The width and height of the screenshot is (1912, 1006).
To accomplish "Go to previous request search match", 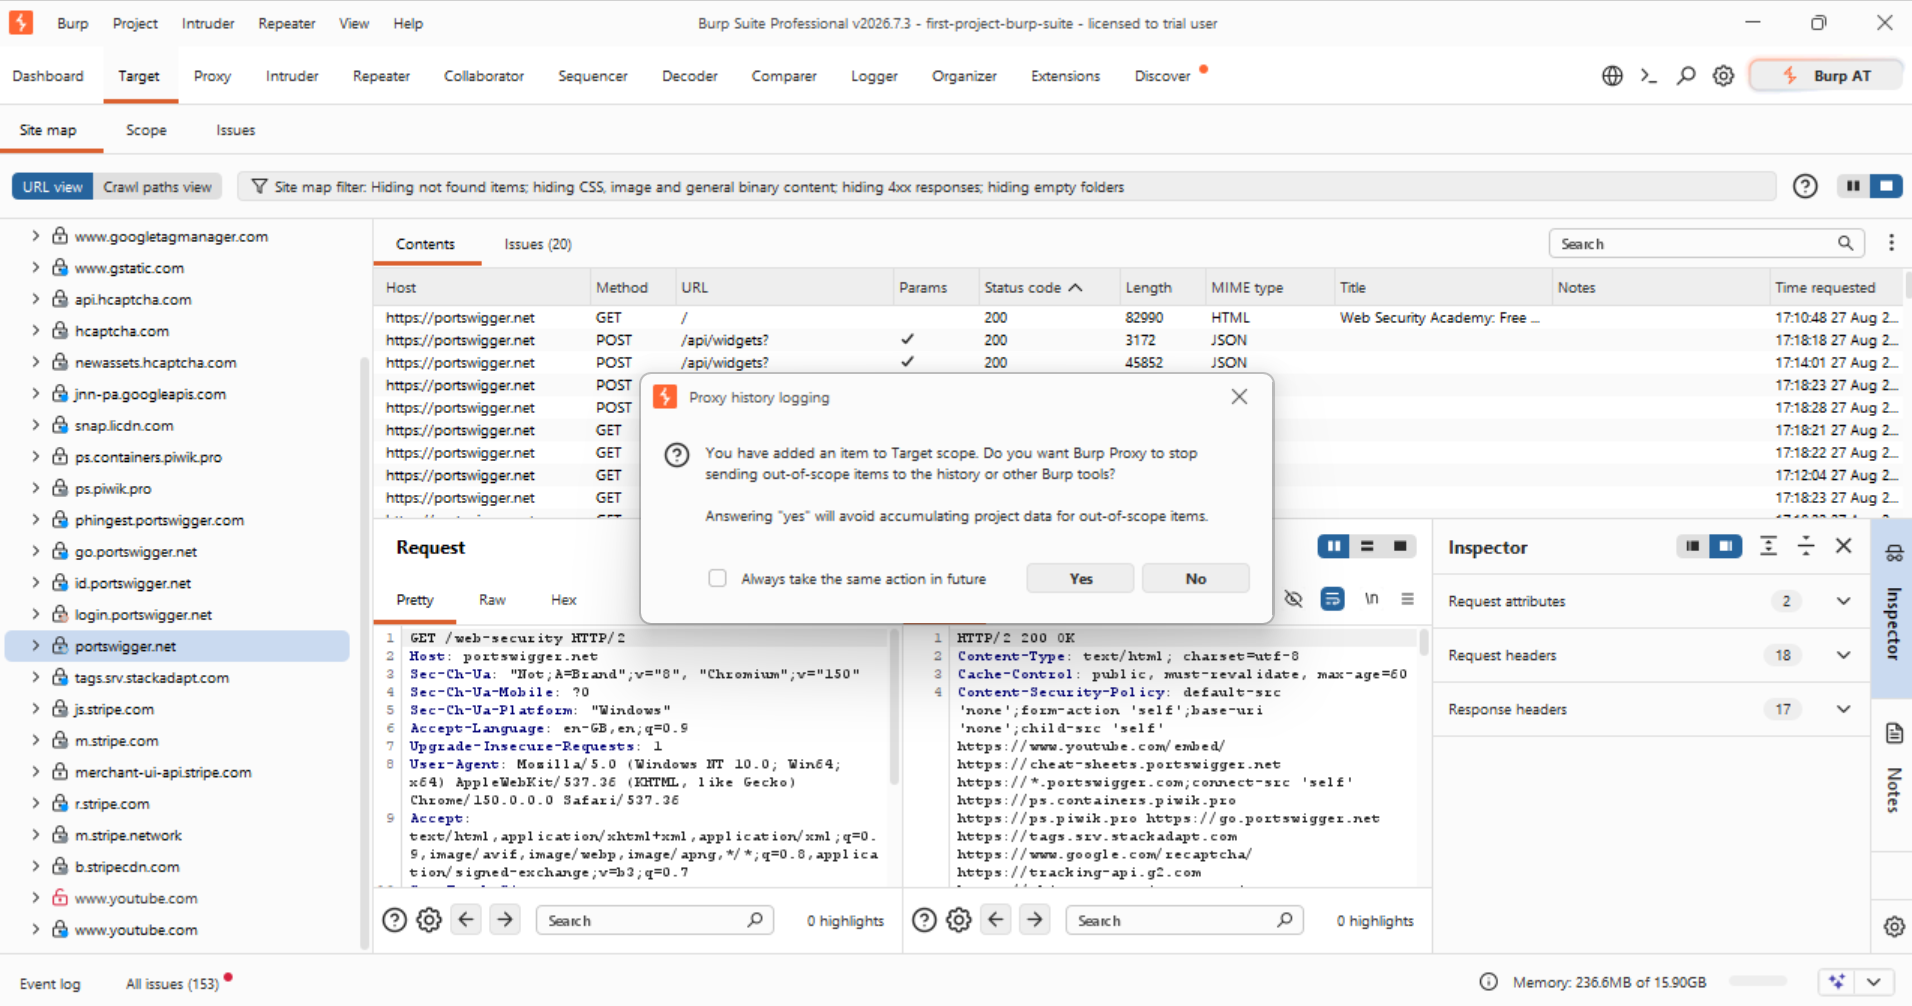I will tap(466, 920).
